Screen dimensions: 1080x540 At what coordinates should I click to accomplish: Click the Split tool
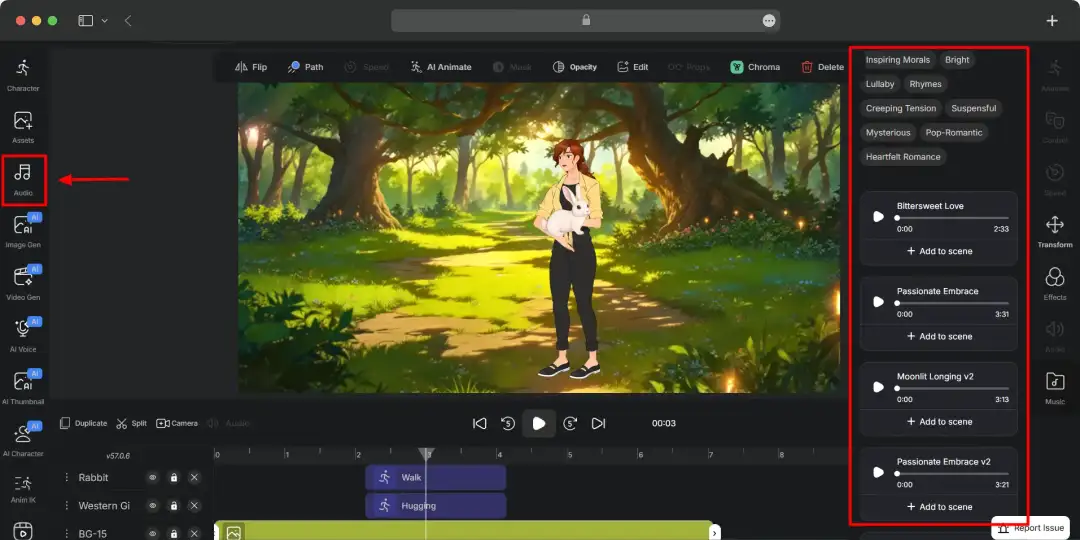pos(132,423)
